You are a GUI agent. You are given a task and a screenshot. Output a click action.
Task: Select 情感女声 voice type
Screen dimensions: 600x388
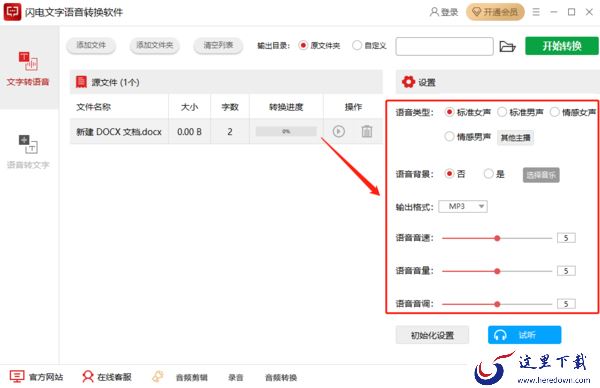point(554,112)
